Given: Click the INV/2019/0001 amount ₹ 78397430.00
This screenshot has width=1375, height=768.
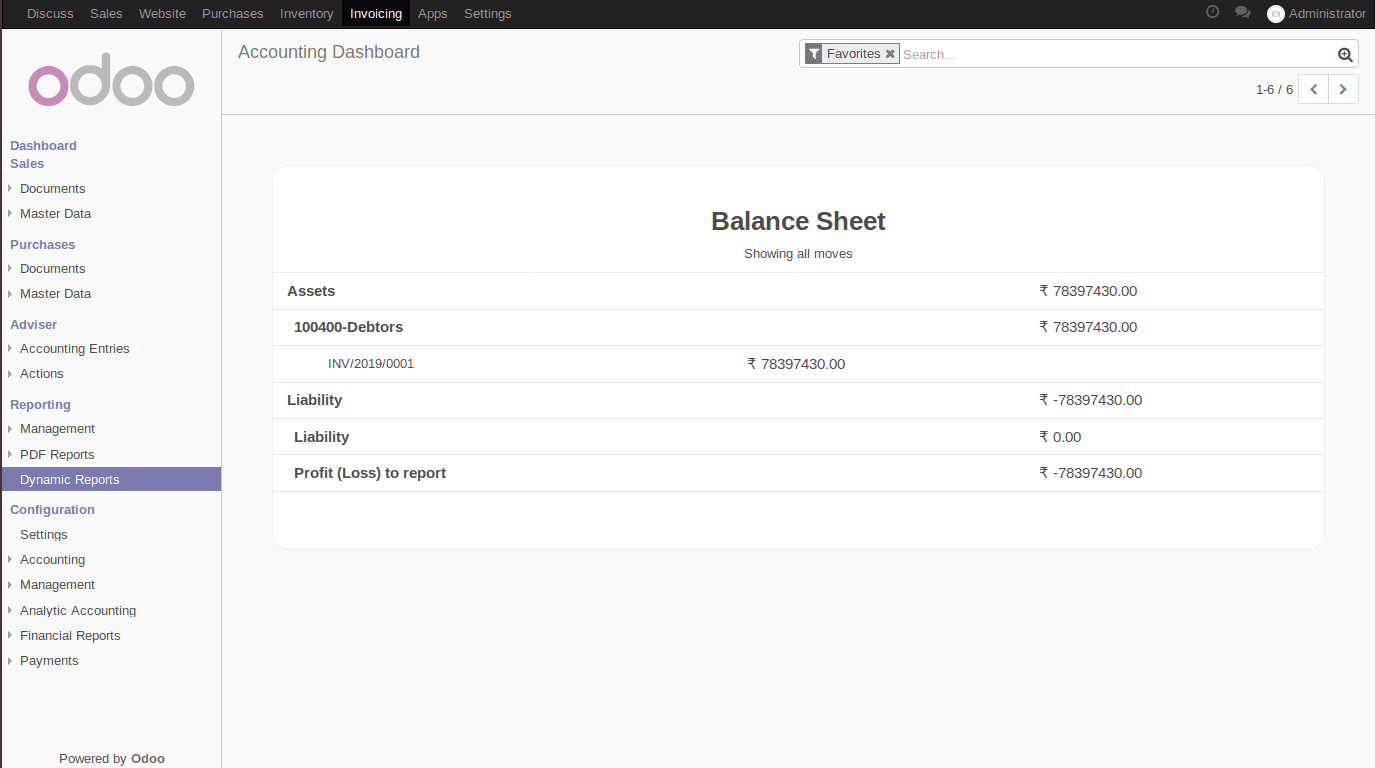Looking at the screenshot, I should 796,364.
